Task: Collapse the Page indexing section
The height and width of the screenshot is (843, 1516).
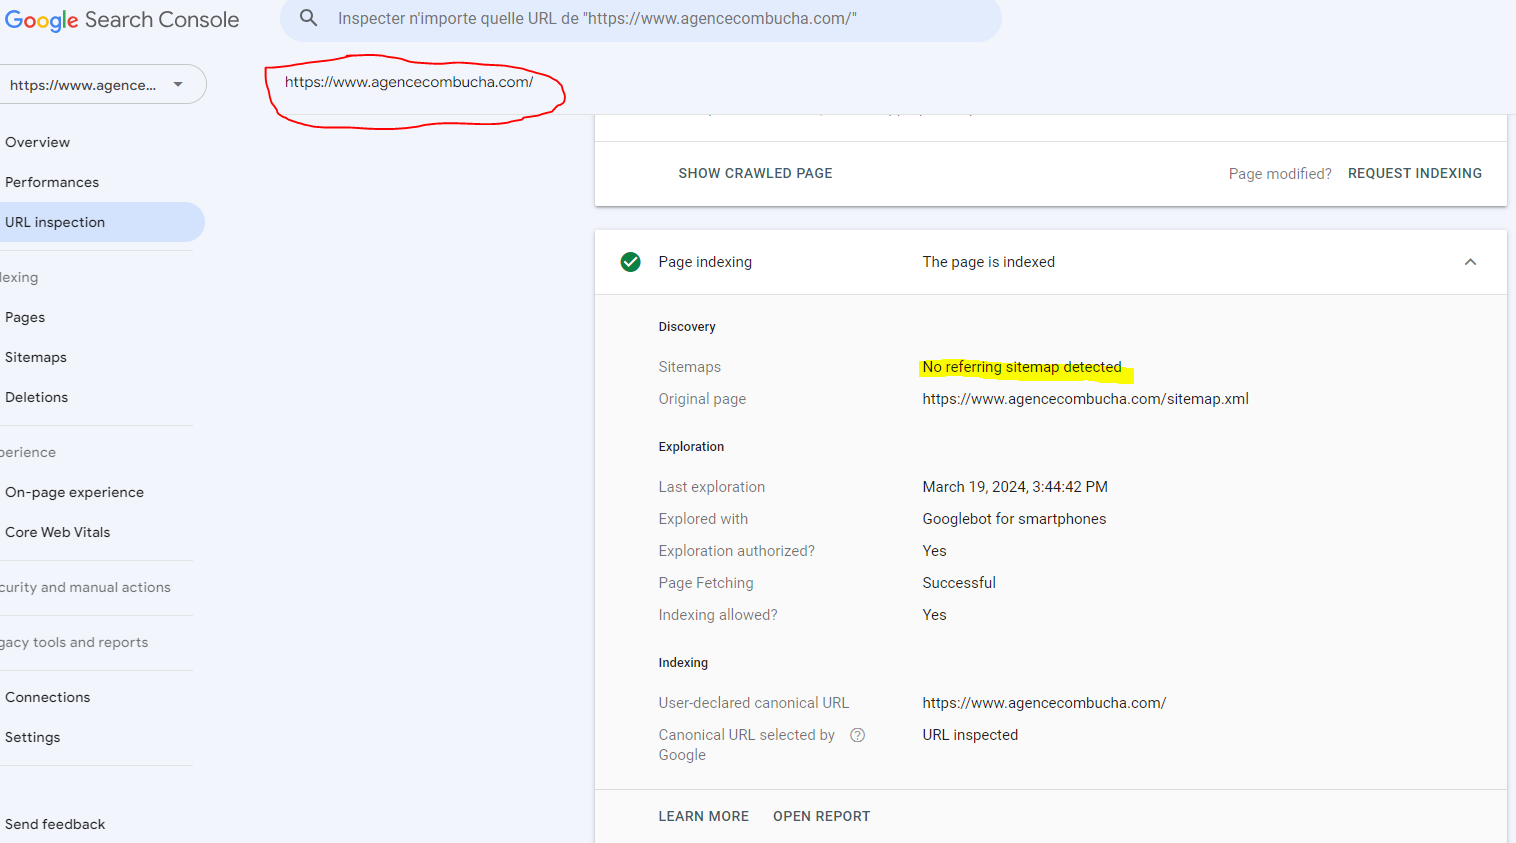Action: (1470, 262)
